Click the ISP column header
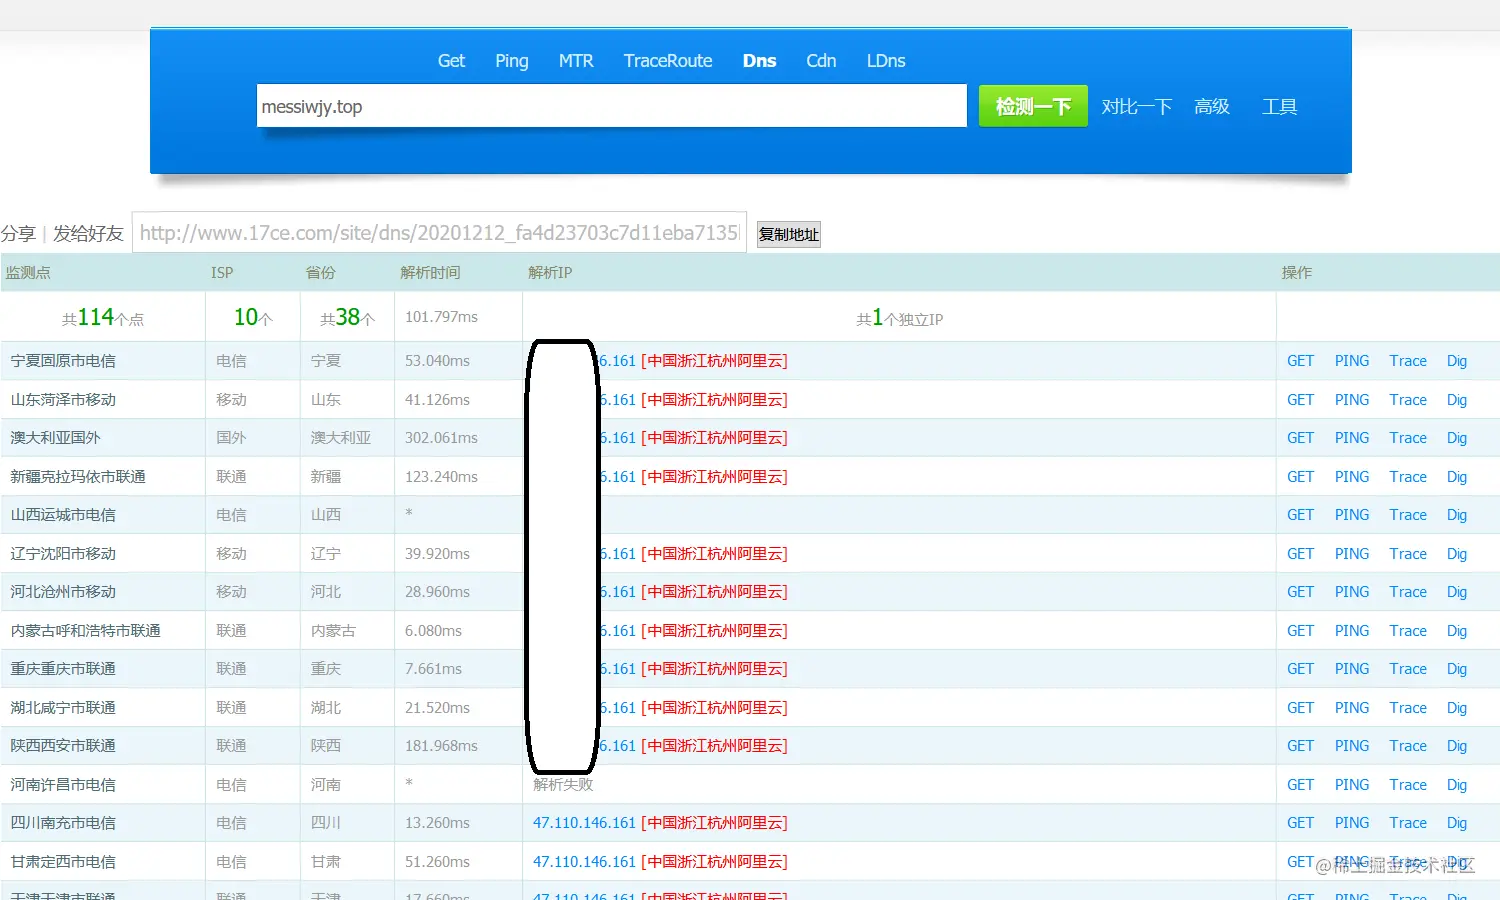1500x900 pixels. [222, 272]
